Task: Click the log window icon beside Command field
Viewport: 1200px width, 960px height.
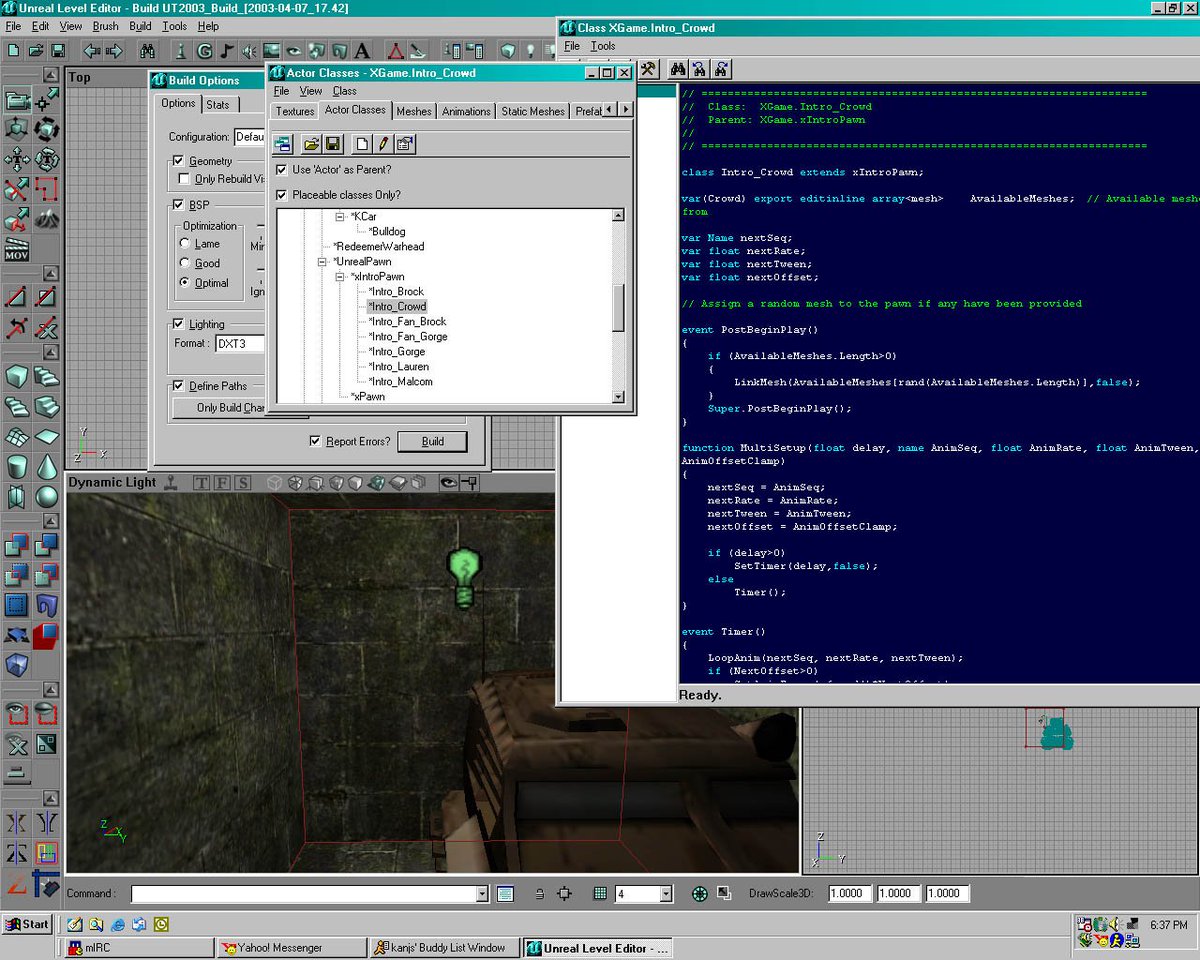Action: (x=505, y=893)
